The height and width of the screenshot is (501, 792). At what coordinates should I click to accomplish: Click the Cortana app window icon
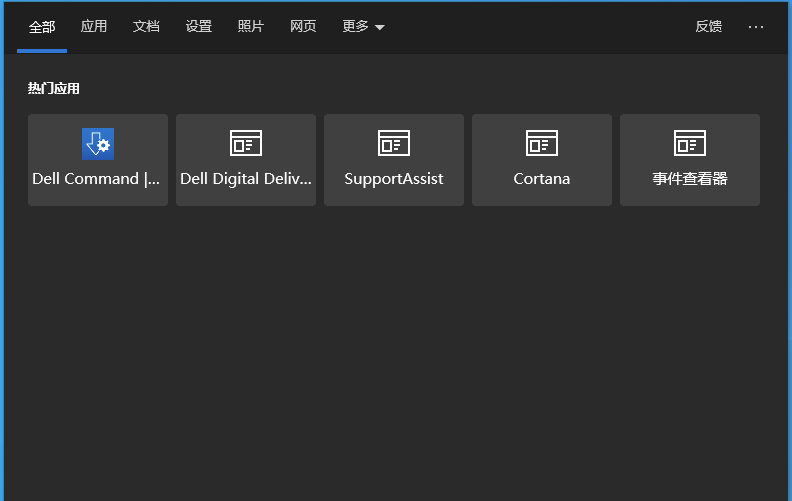(542, 143)
